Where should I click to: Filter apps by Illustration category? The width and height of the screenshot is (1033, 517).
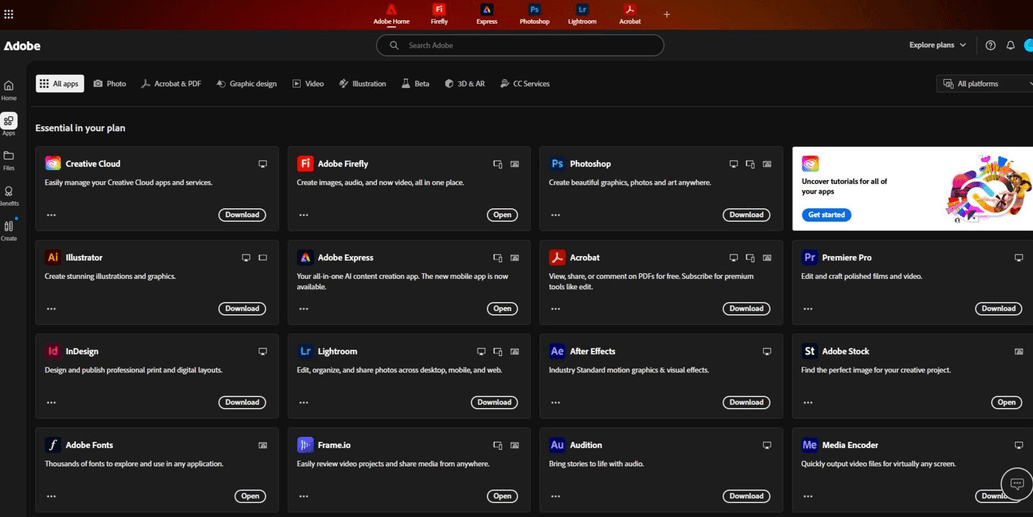click(362, 84)
